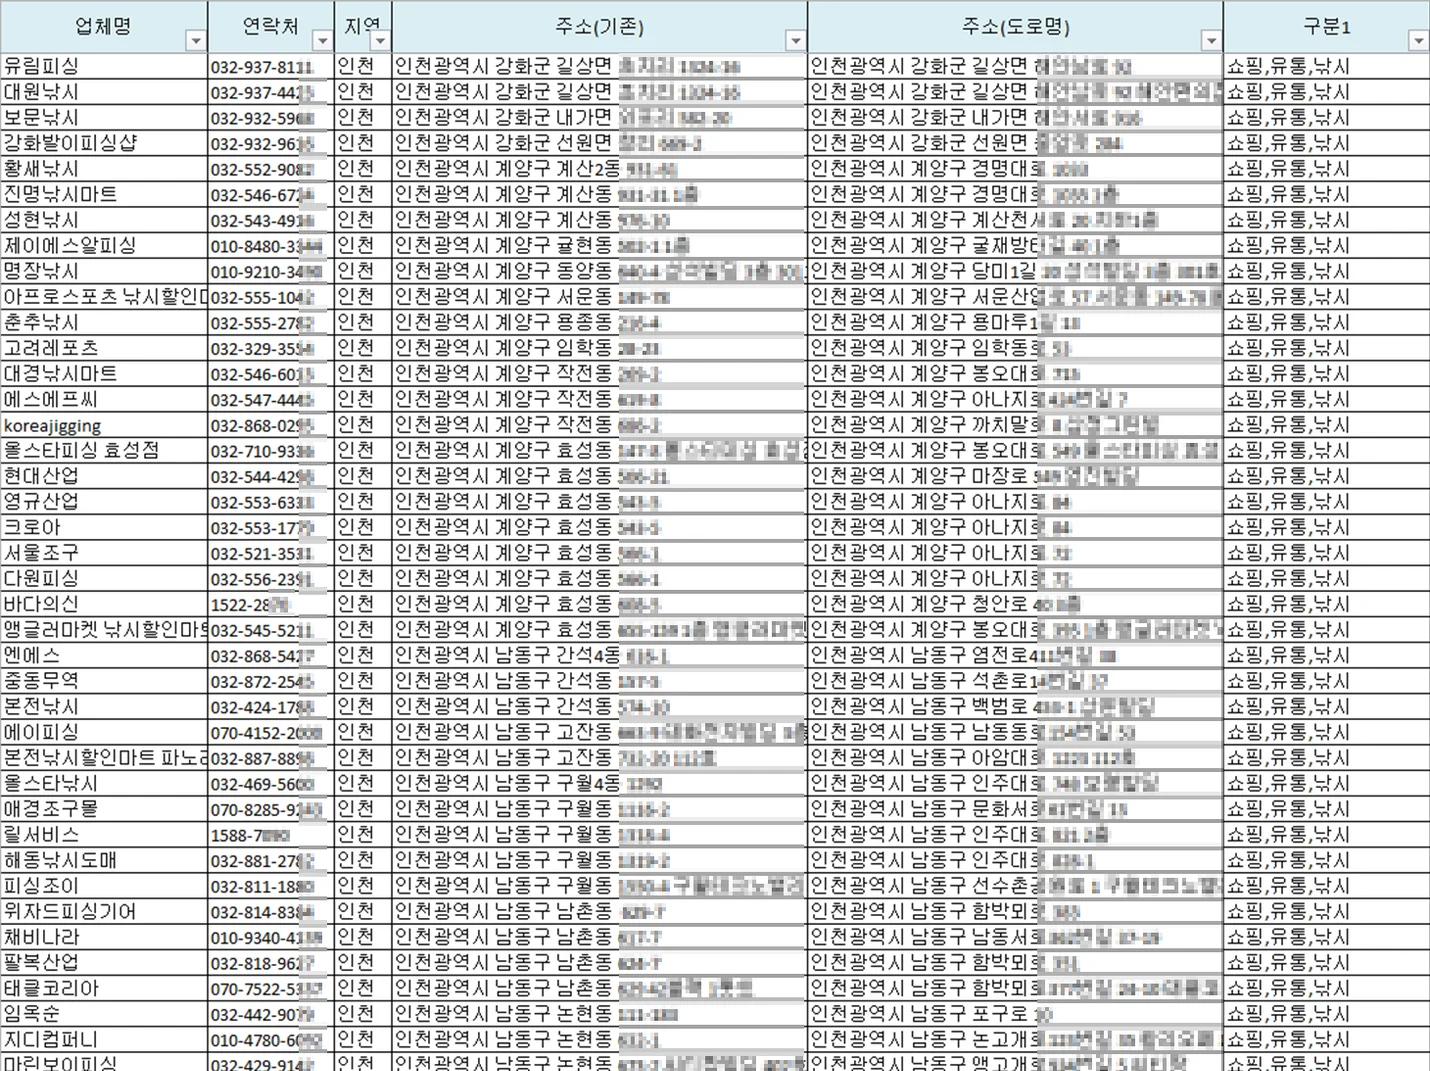The height and width of the screenshot is (1071, 1430).
Task: Click the cell 제이에스알피싱
Action: 104,245
